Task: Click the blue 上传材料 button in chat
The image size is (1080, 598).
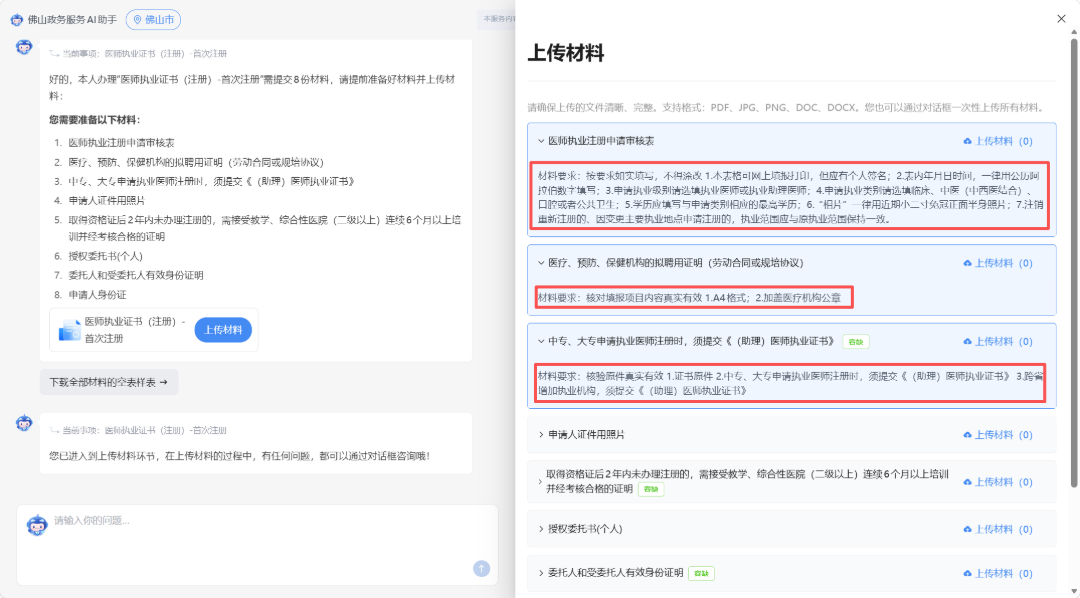Action: [222, 330]
